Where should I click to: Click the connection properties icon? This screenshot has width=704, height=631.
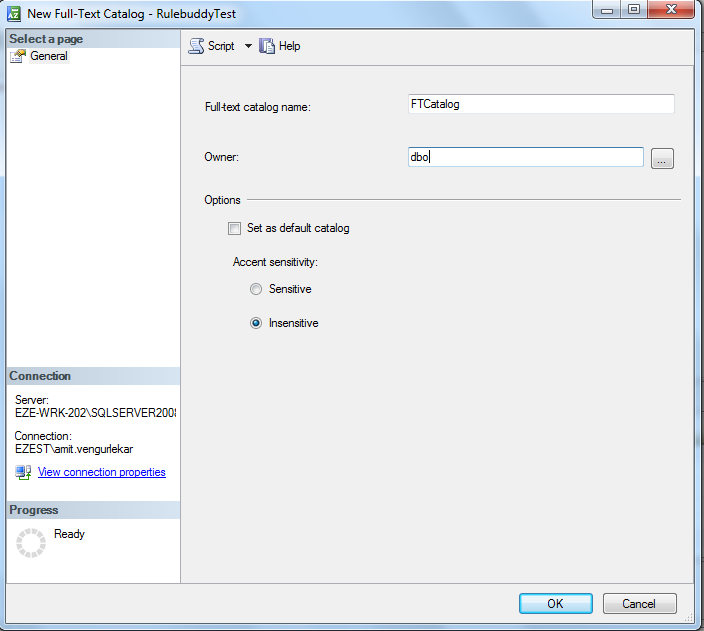tap(23, 472)
